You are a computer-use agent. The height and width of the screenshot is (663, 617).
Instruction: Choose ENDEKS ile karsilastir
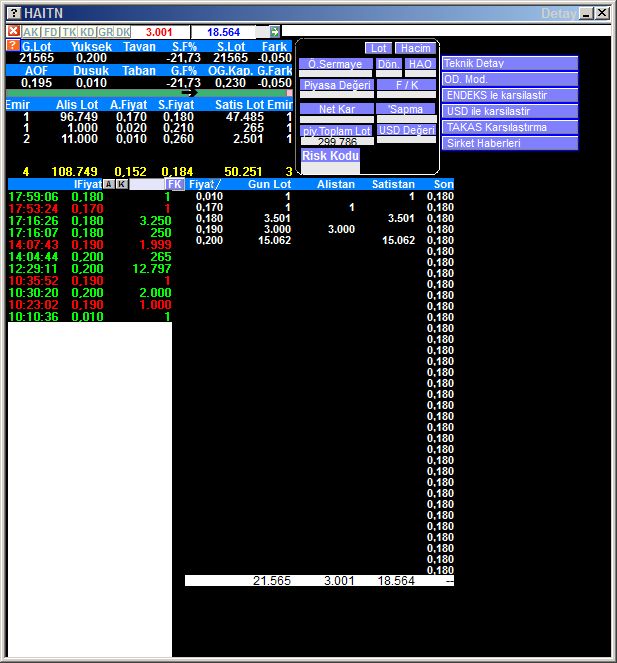pos(510,95)
